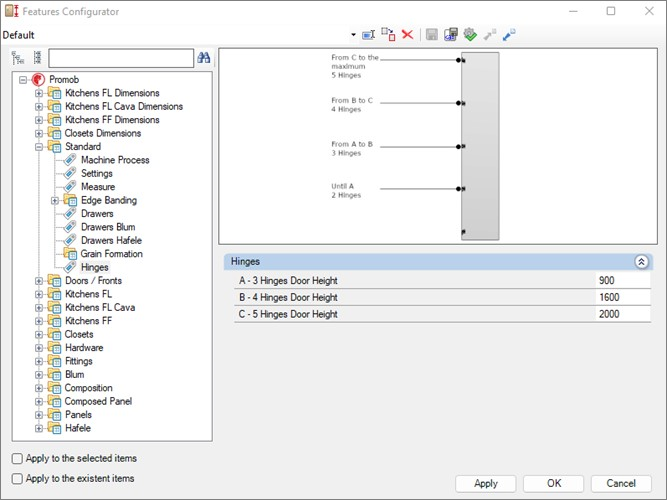Click the expand all tree icon
This screenshot has width=672, height=504.
18,58
